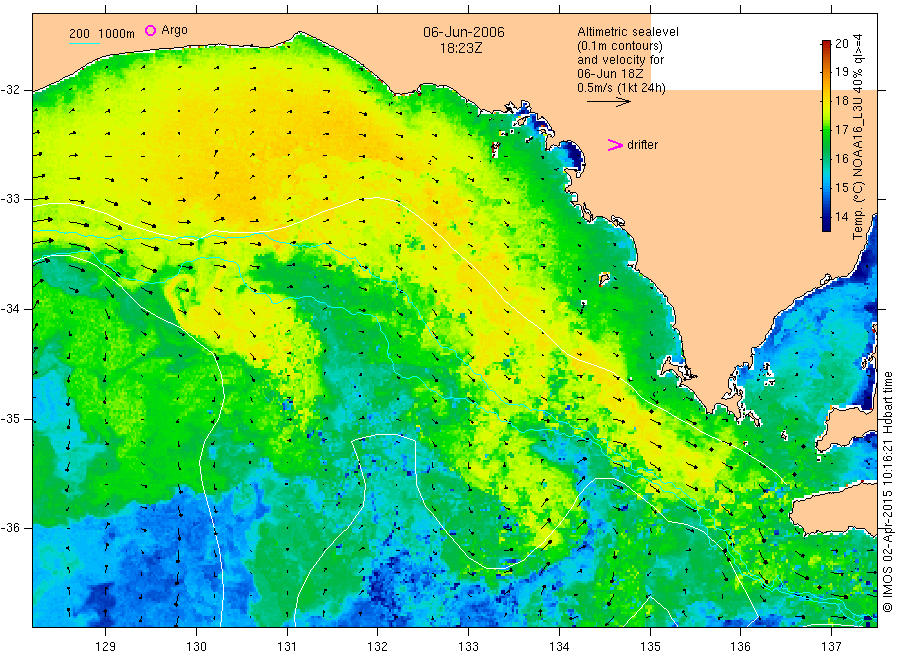The height and width of the screenshot is (660, 900).
Task: Click the 'Argo' legend label
Action: coord(174,30)
